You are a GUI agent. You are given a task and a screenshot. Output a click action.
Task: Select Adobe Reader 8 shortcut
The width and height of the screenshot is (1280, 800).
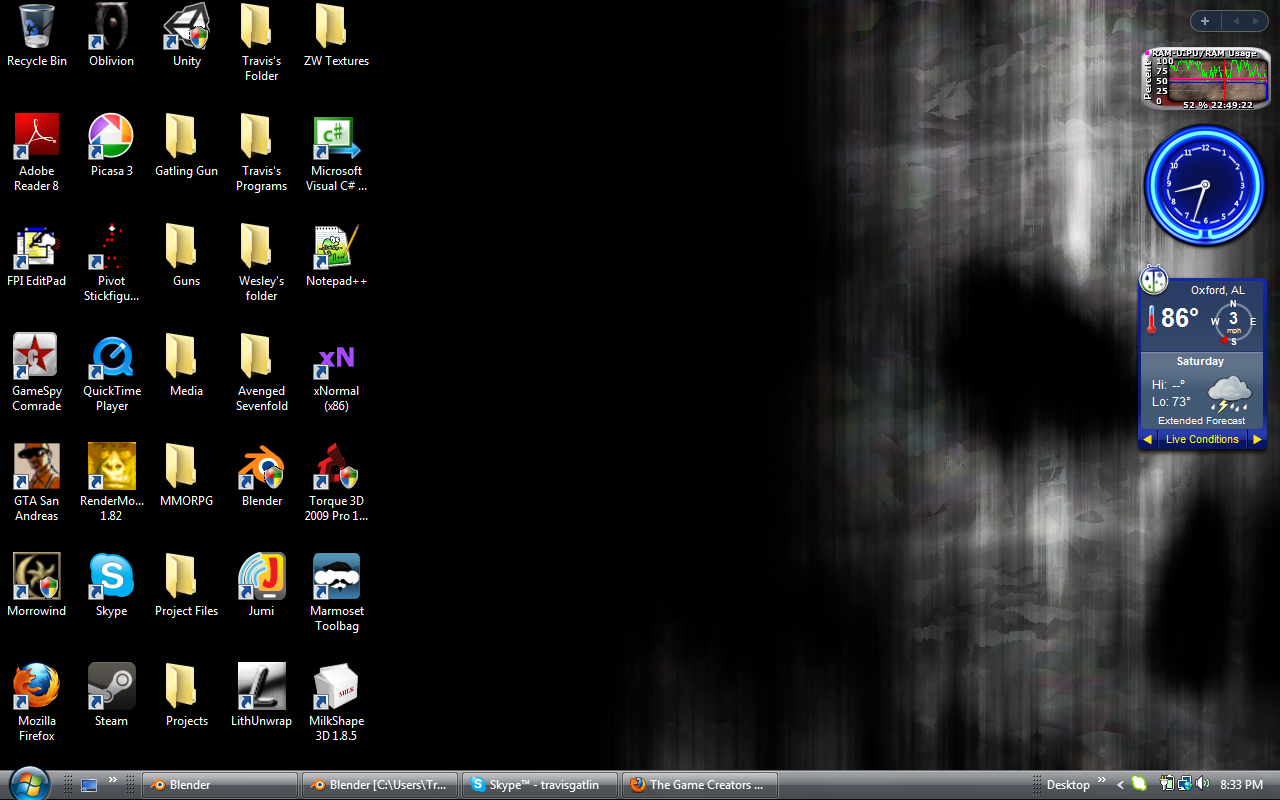(x=37, y=152)
